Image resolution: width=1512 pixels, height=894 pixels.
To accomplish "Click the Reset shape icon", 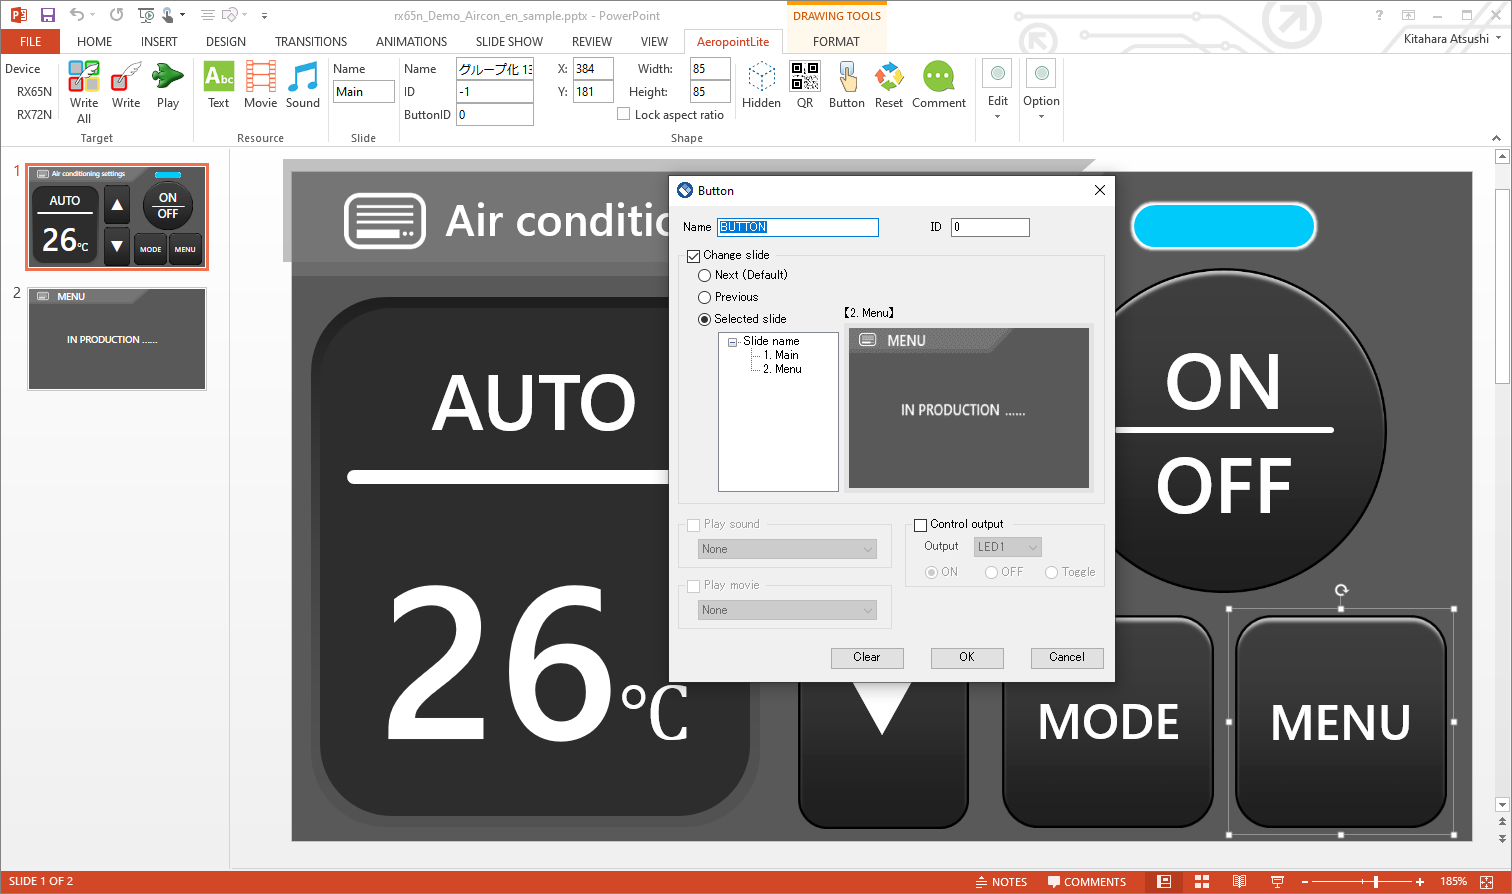I will pyautogui.click(x=888, y=78).
